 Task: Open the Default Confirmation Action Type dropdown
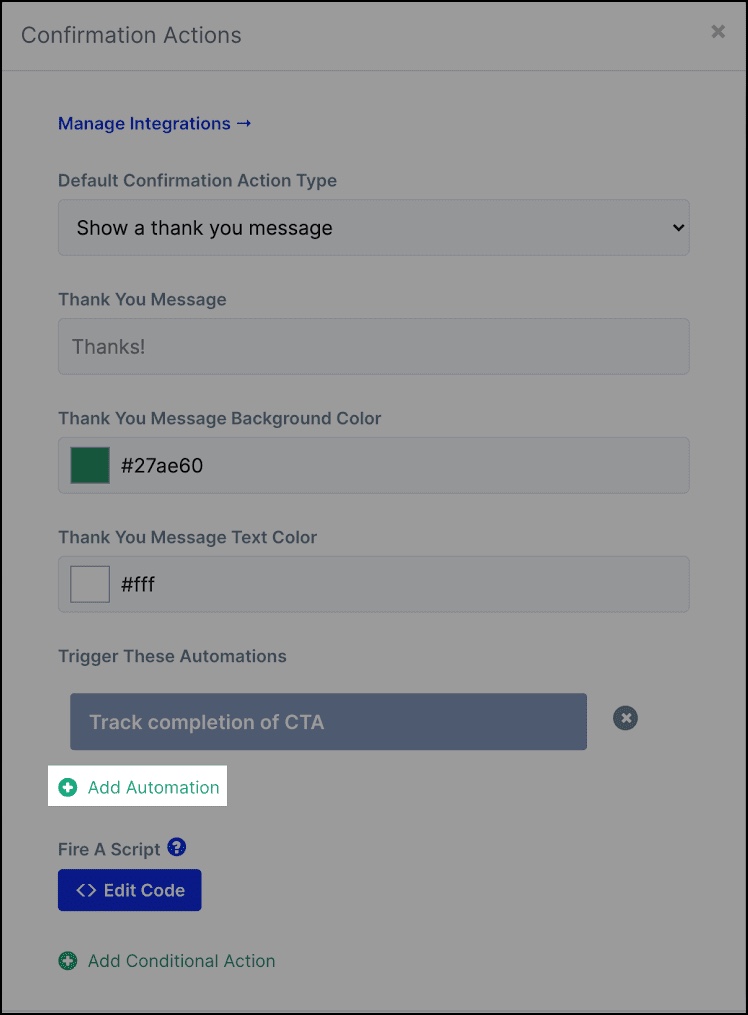[373, 227]
